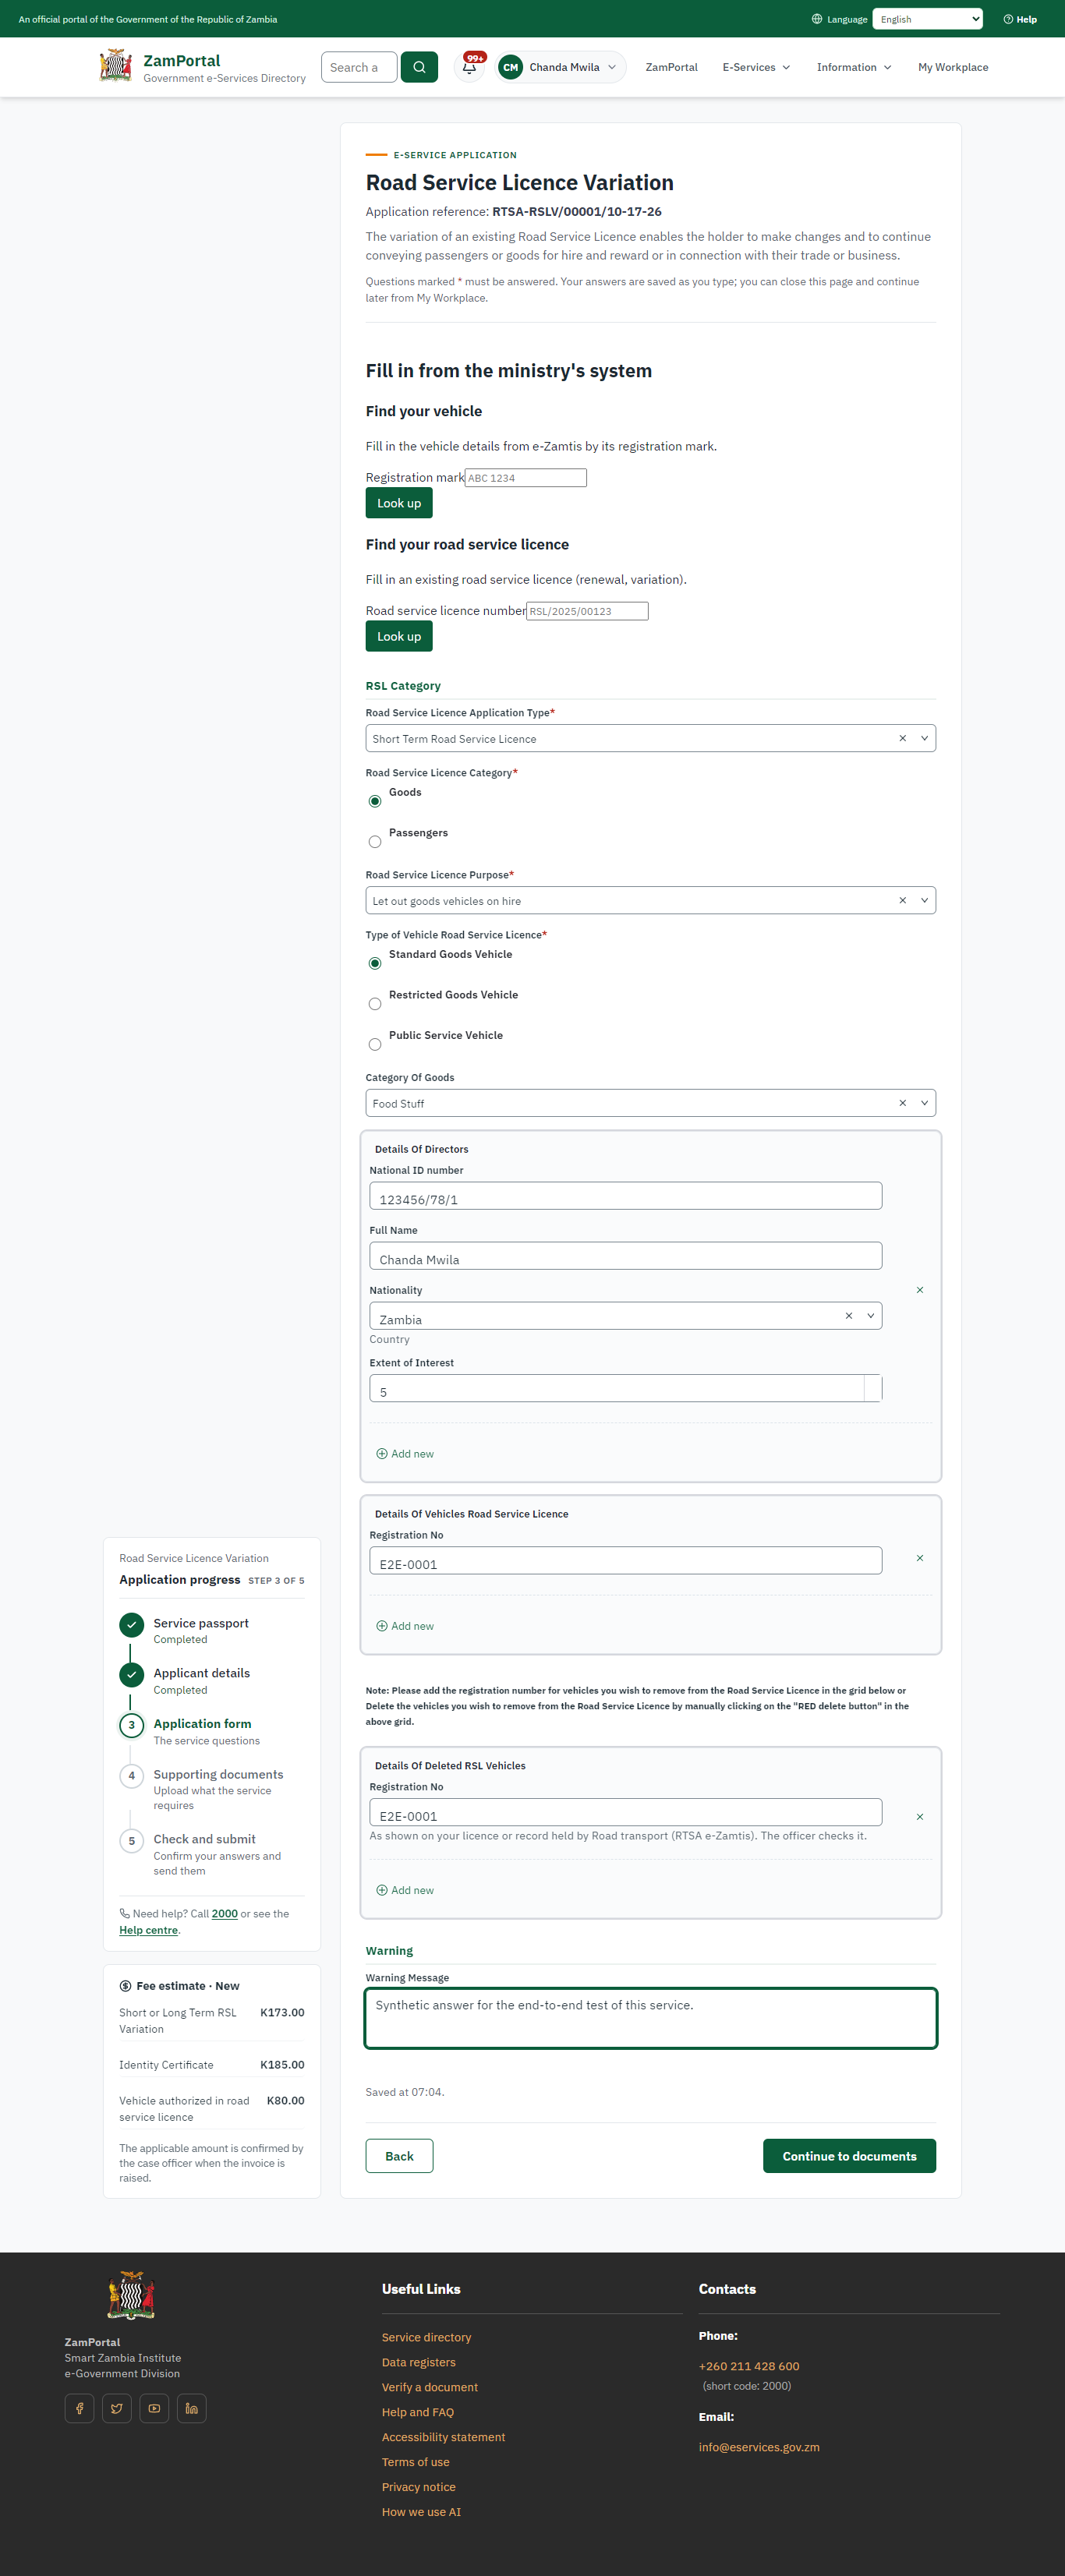Click the Extent of Interest number stepper

[x=873, y=1388]
